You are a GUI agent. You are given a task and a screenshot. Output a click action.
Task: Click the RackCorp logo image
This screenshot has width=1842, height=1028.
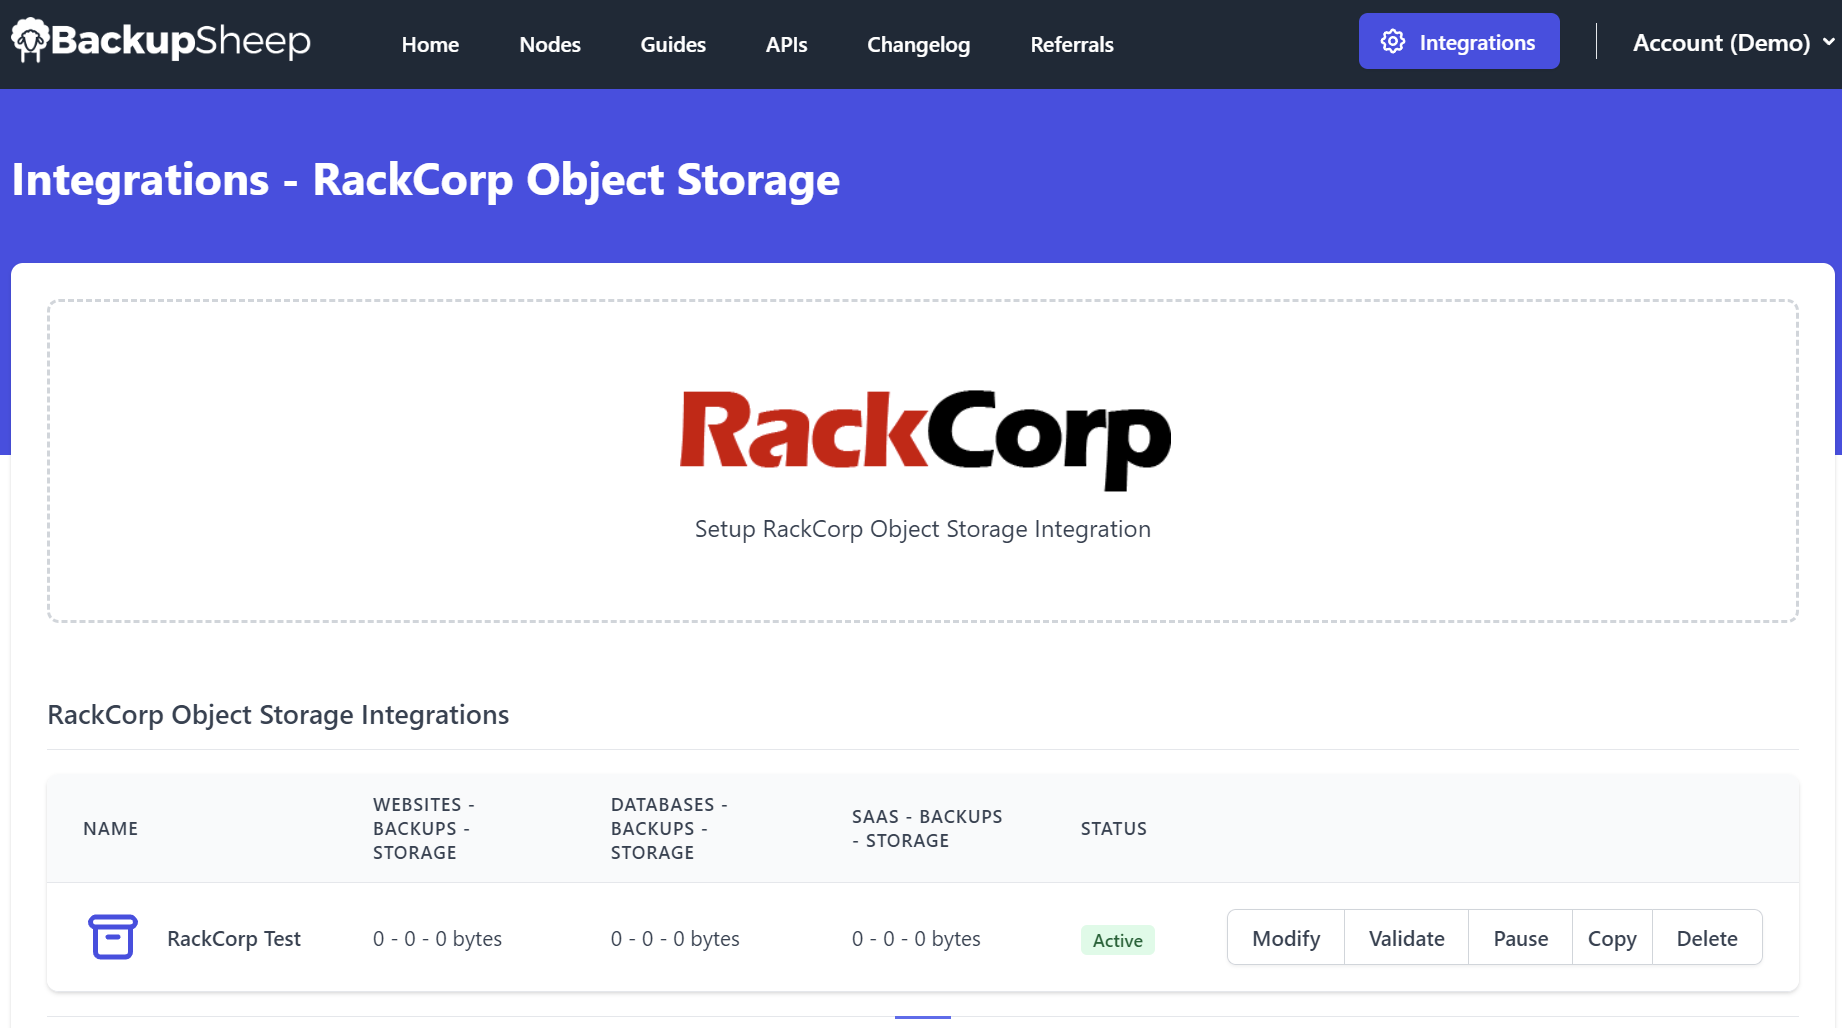(x=924, y=440)
